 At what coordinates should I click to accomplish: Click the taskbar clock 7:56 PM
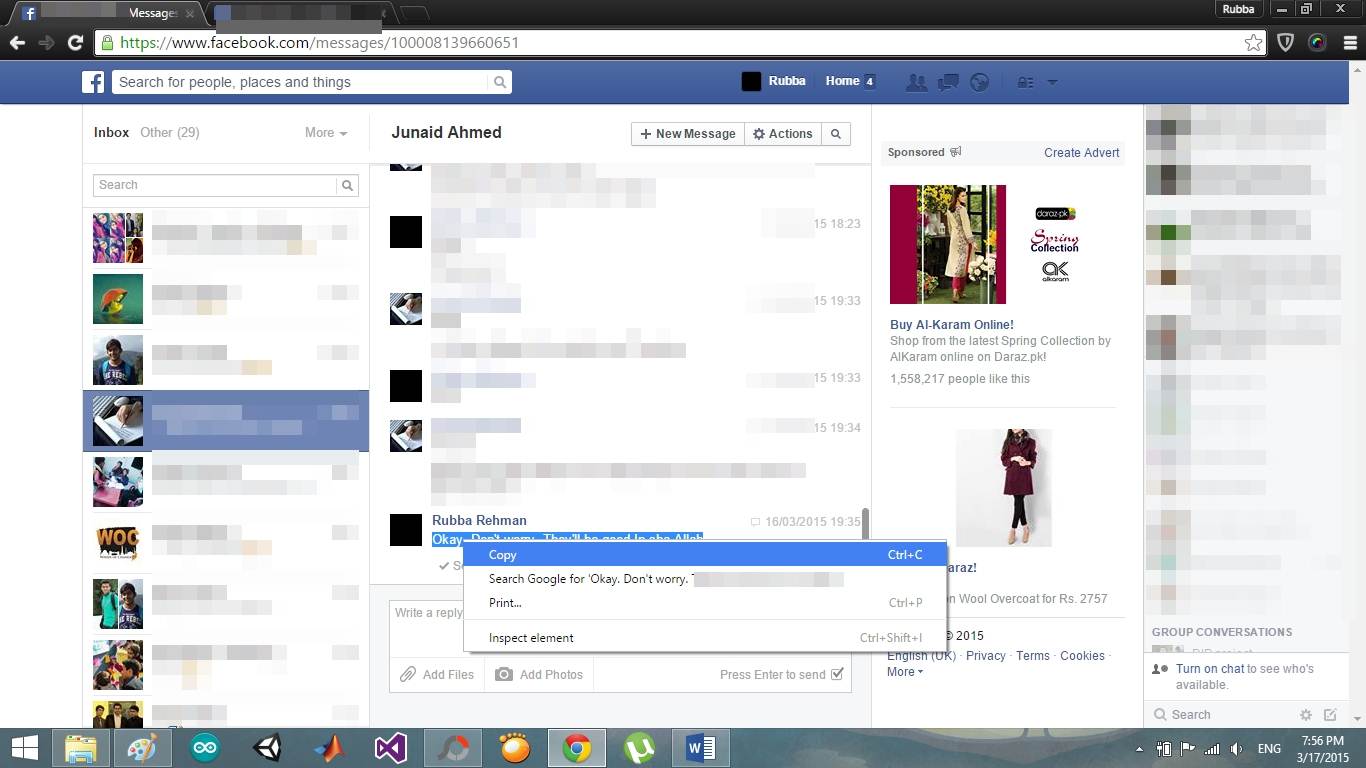coord(1323,741)
